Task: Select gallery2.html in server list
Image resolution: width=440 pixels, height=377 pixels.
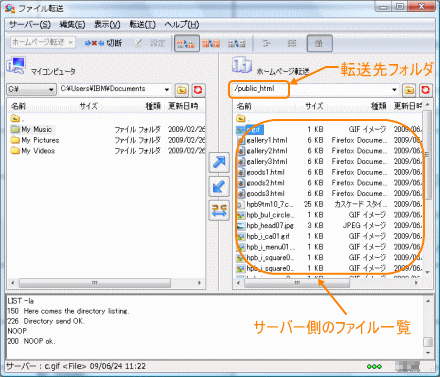Action: coord(262,151)
